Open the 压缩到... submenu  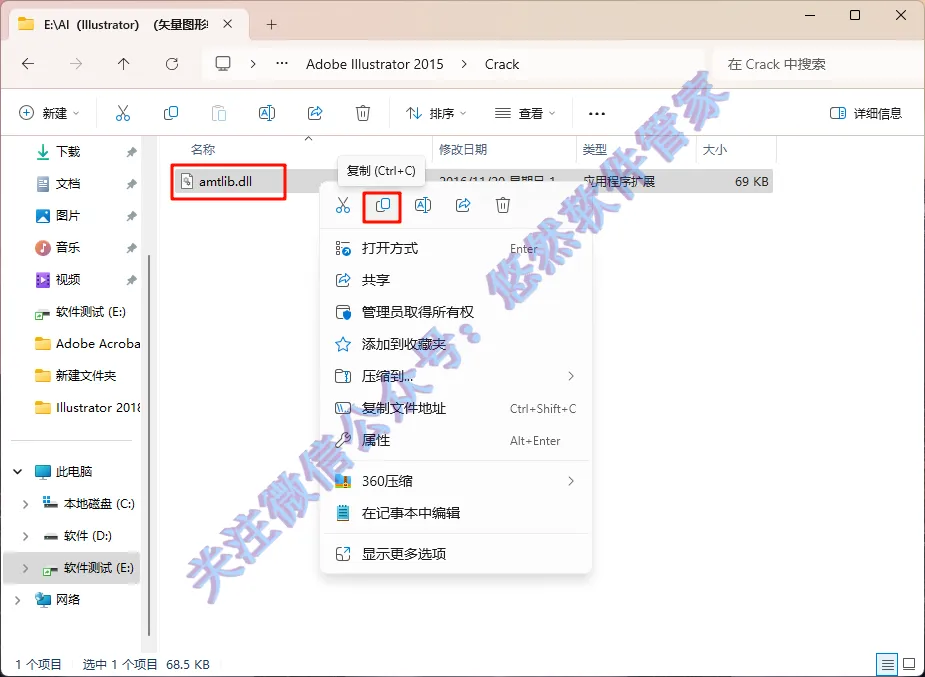[x=455, y=376]
